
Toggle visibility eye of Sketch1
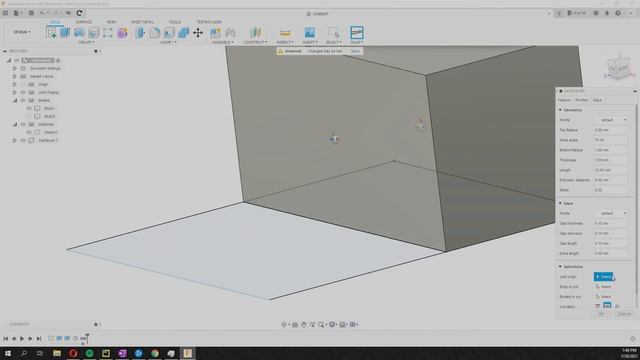(x=29, y=132)
